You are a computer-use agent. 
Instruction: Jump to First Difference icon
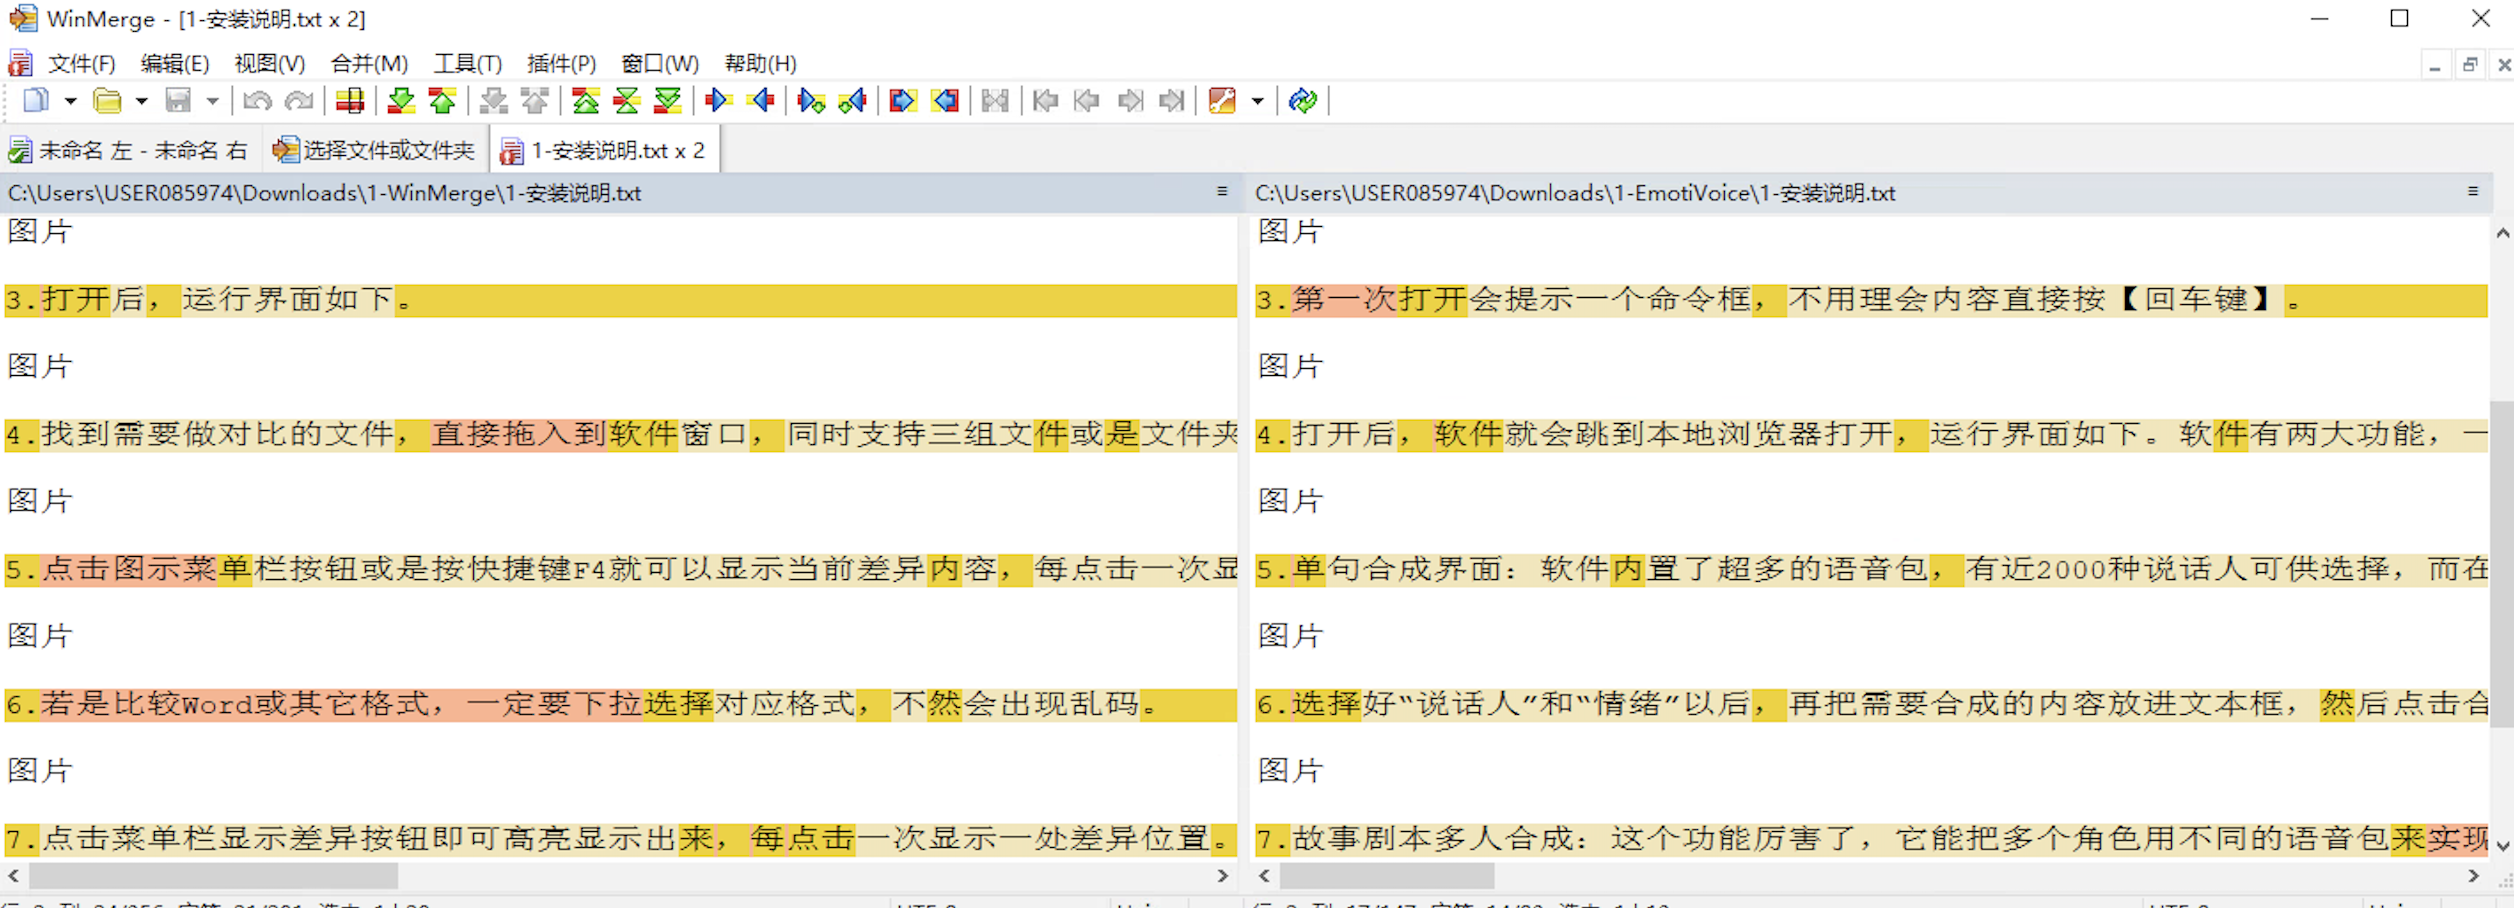pos(585,100)
